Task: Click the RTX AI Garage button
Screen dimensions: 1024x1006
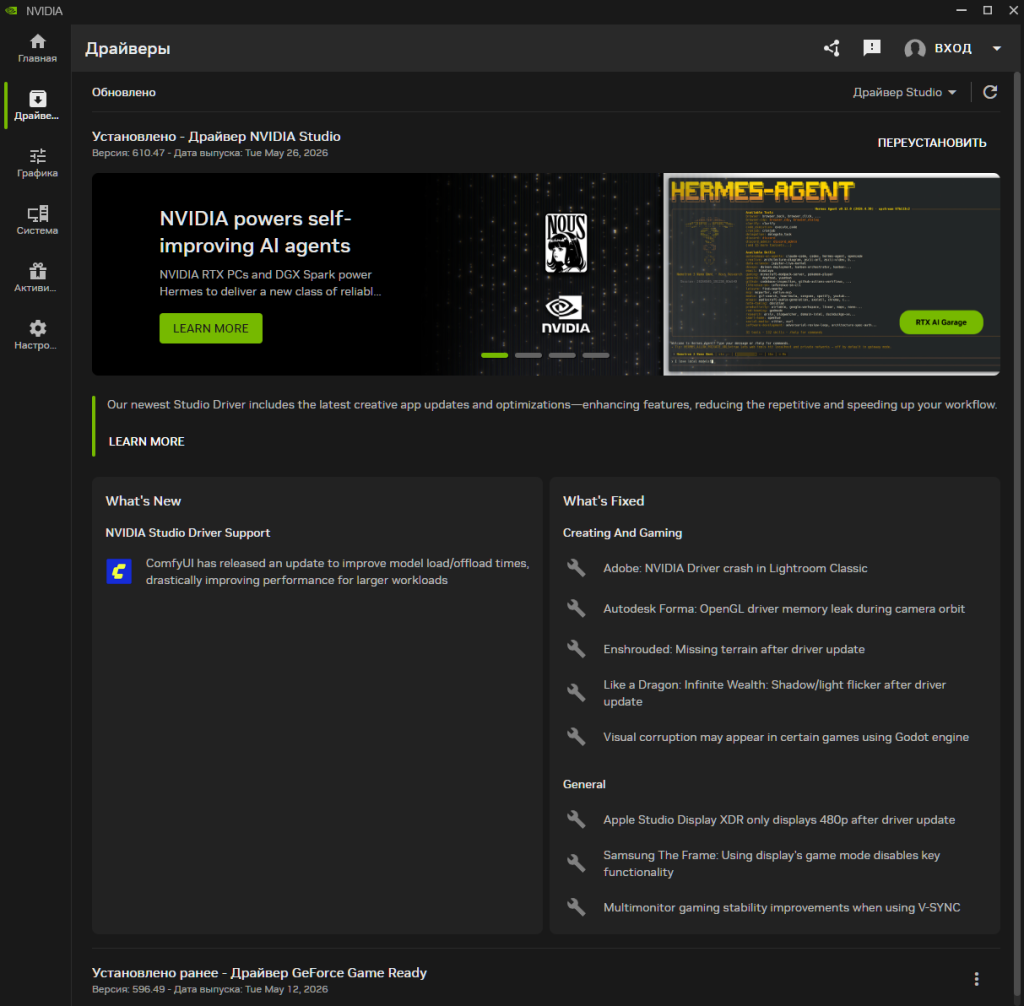Action: tap(941, 323)
